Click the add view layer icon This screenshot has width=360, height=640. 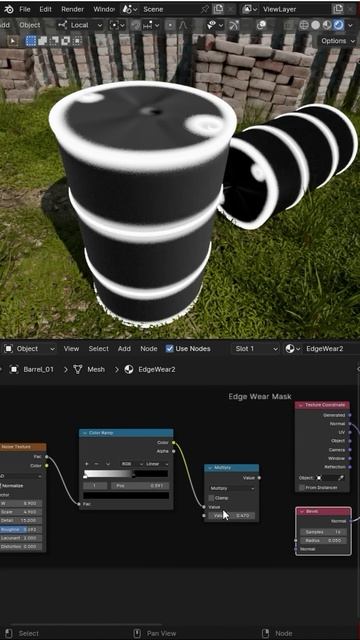click(338, 9)
